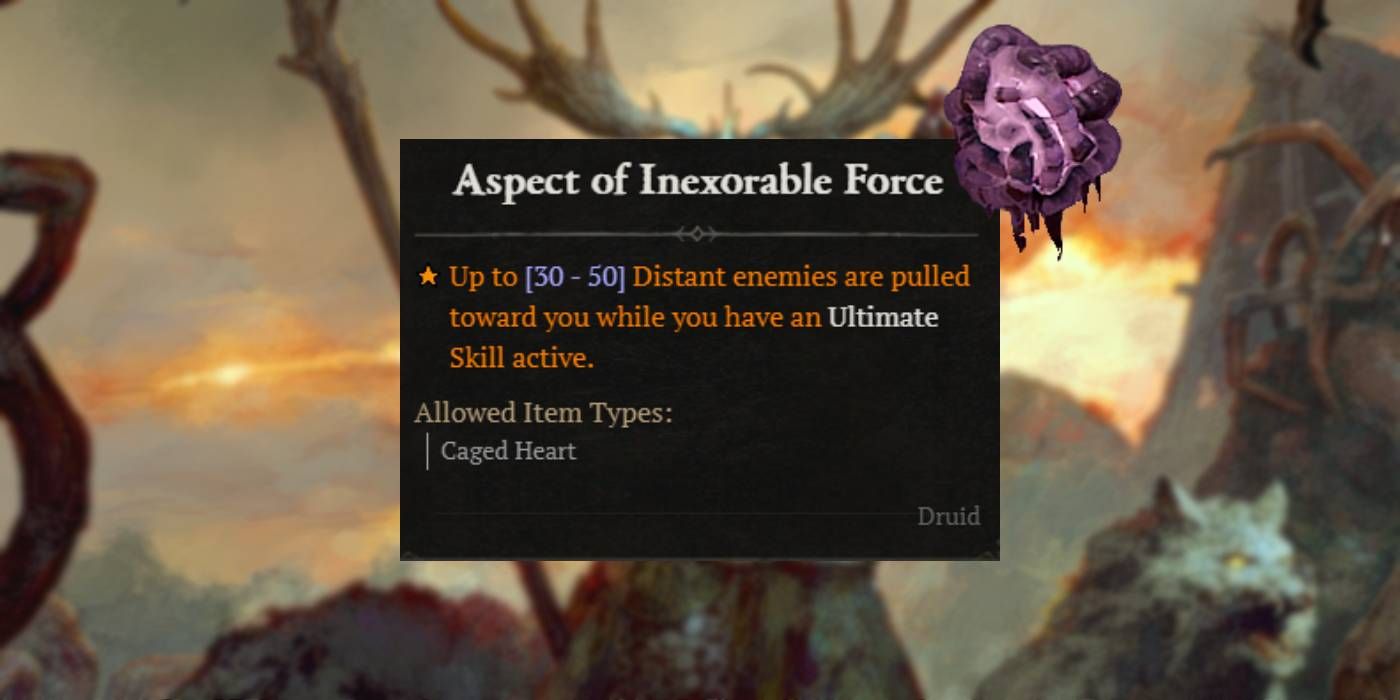Click the wolf head in the background
The height and width of the screenshot is (700, 1400).
(1230, 560)
